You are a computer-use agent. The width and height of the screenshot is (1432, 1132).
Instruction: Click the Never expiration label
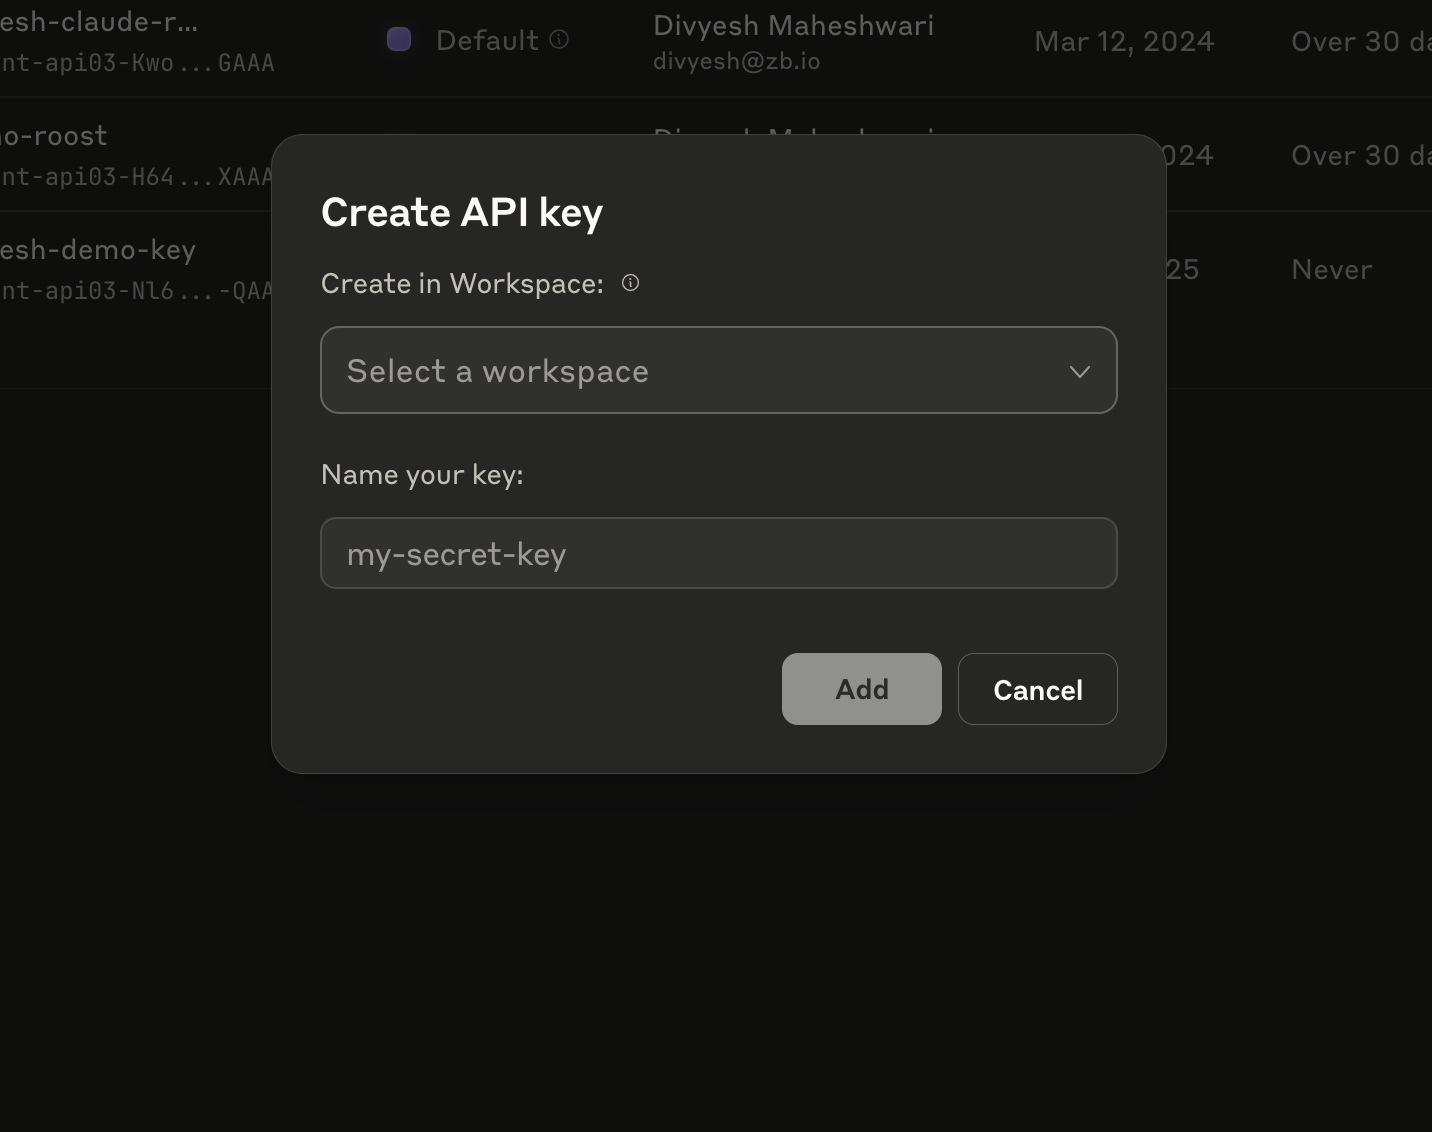pos(1330,269)
